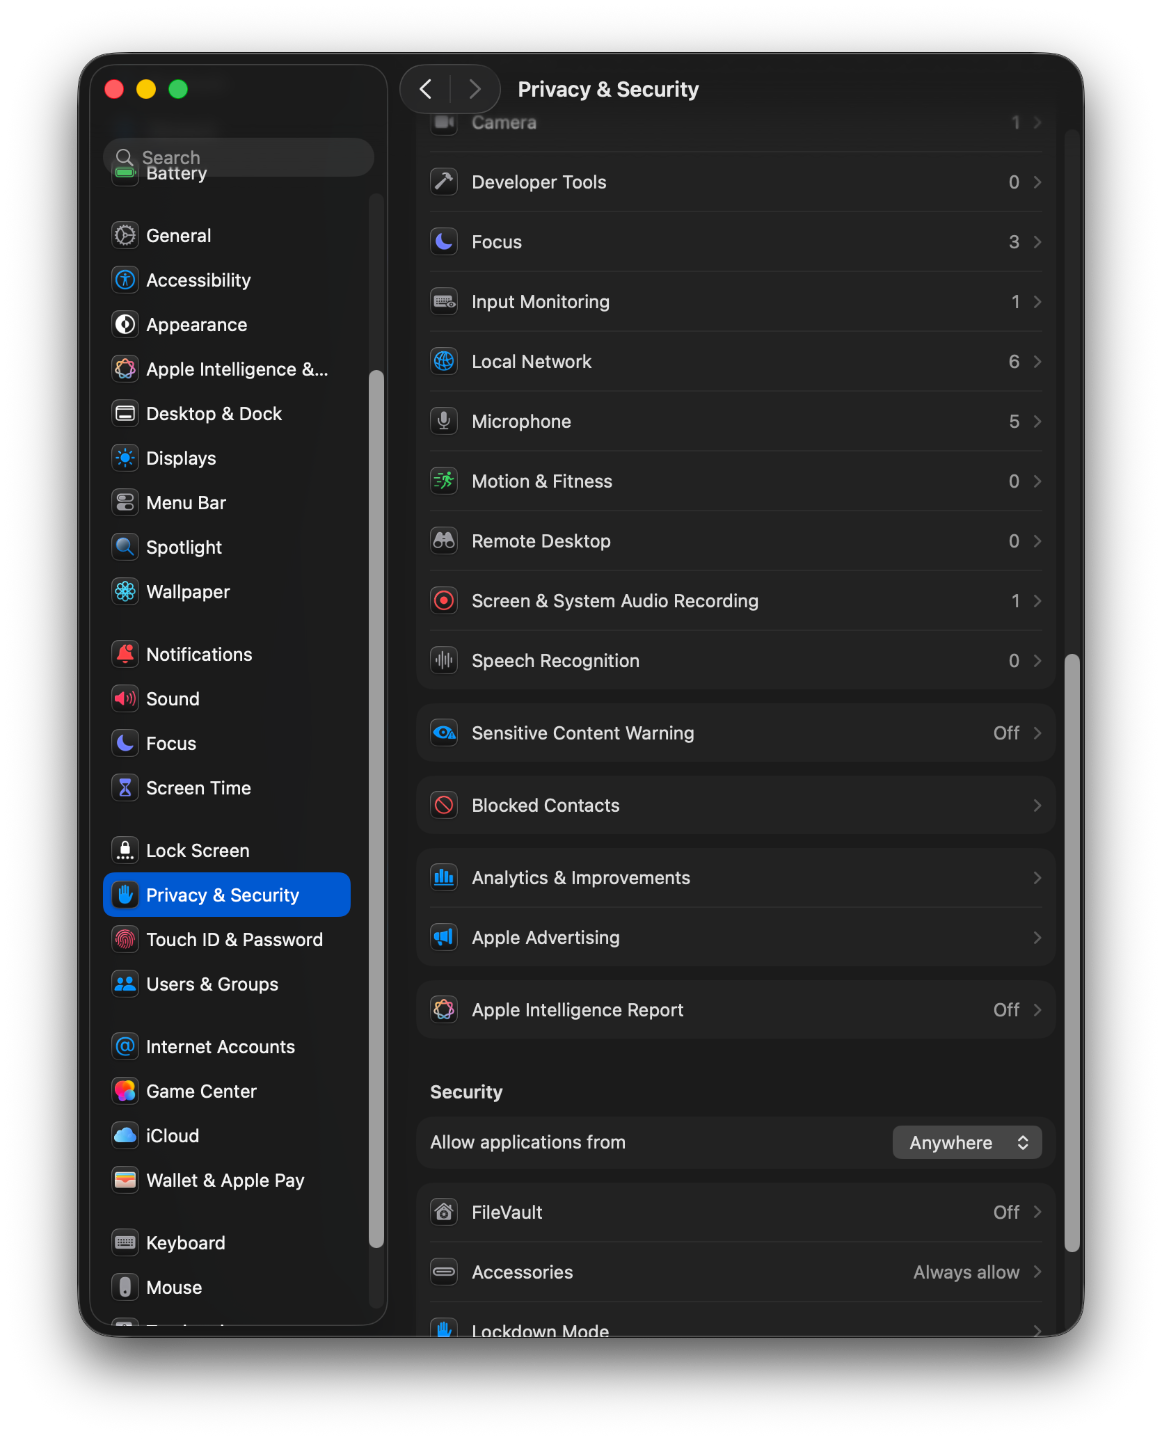This screenshot has width=1162, height=1440.
Task: Select Lock Screen in the sidebar
Action: point(198,850)
